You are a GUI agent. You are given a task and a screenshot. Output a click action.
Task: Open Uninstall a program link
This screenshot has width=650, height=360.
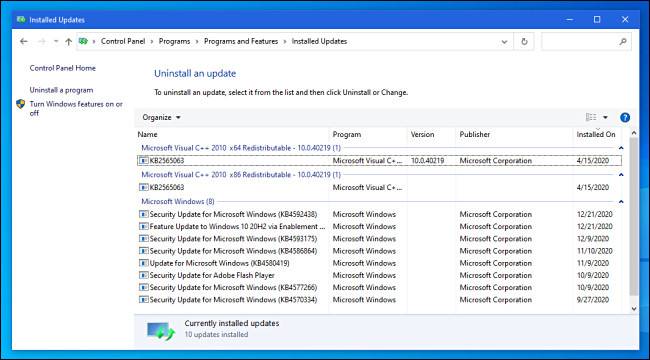coord(61,90)
